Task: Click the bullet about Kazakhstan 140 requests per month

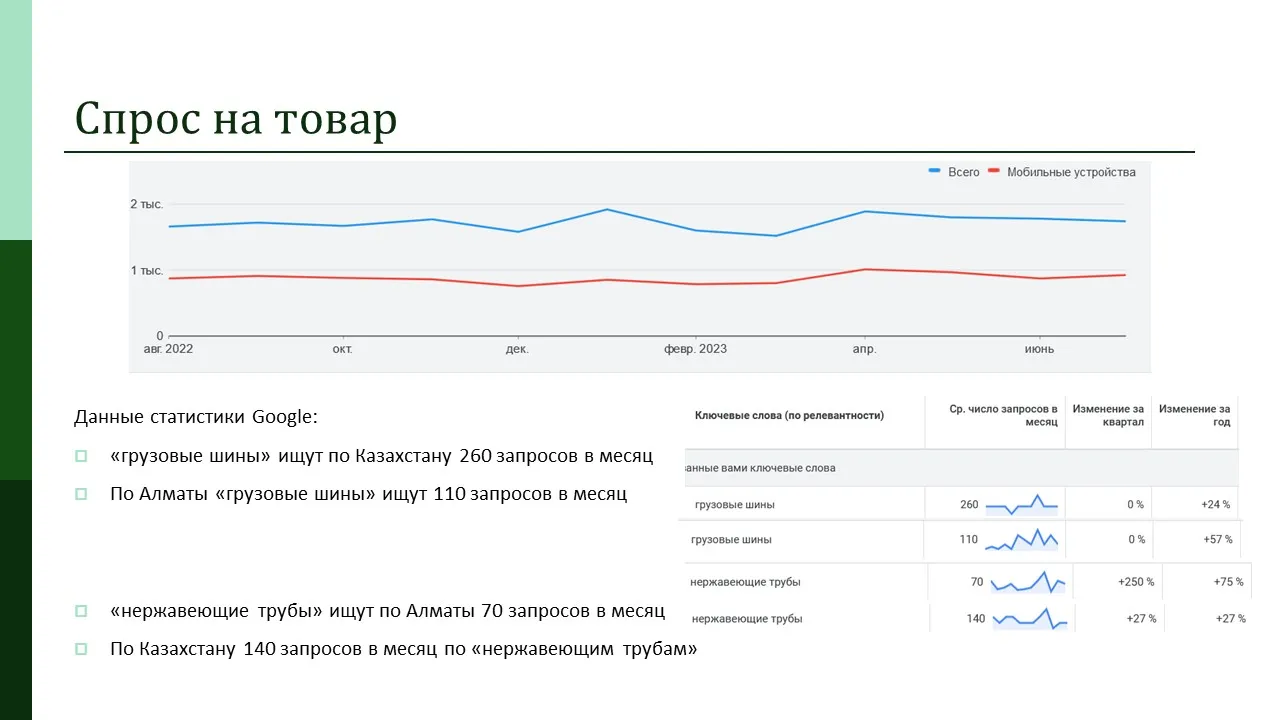Action: point(403,648)
